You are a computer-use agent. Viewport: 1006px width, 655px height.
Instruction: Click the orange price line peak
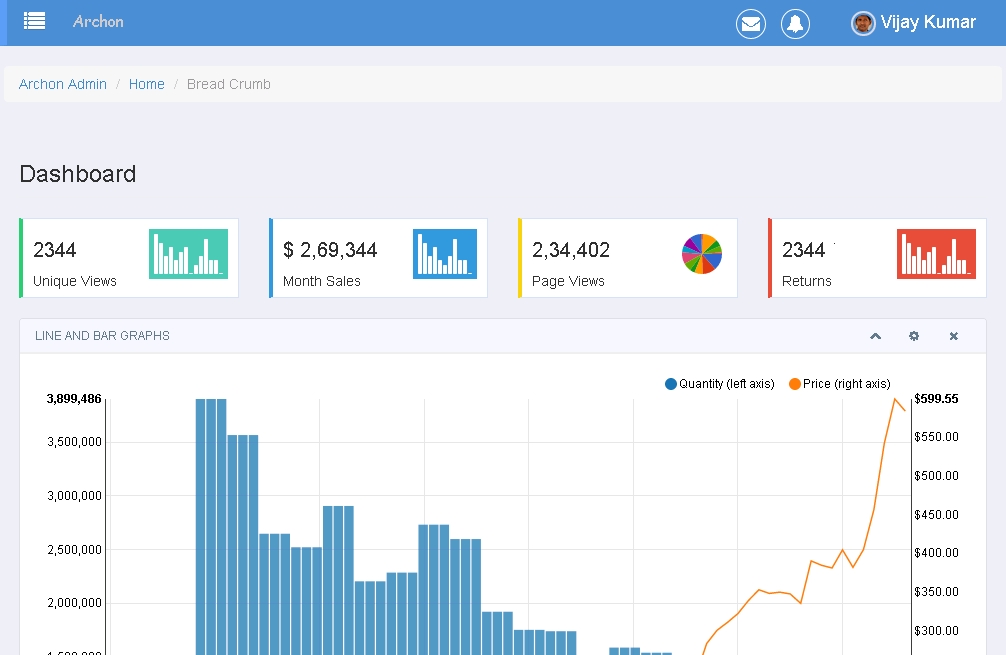895,399
